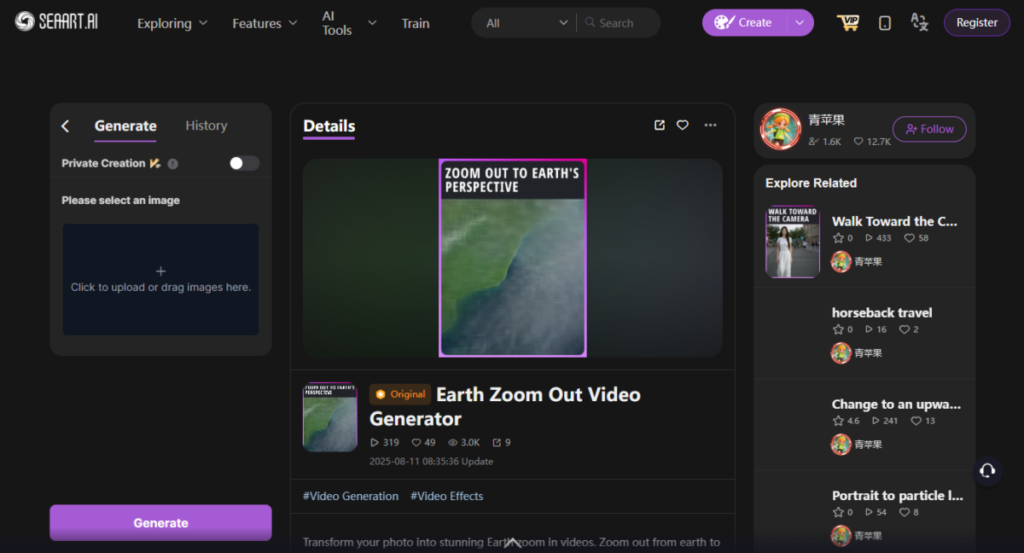
Task: Open customer support headset icon
Action: point(987,470)
